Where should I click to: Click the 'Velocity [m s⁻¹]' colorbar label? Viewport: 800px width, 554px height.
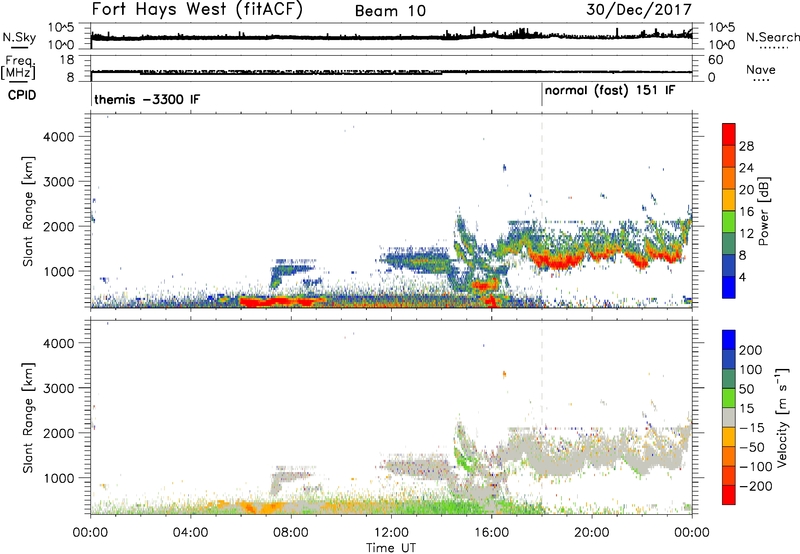782,417
